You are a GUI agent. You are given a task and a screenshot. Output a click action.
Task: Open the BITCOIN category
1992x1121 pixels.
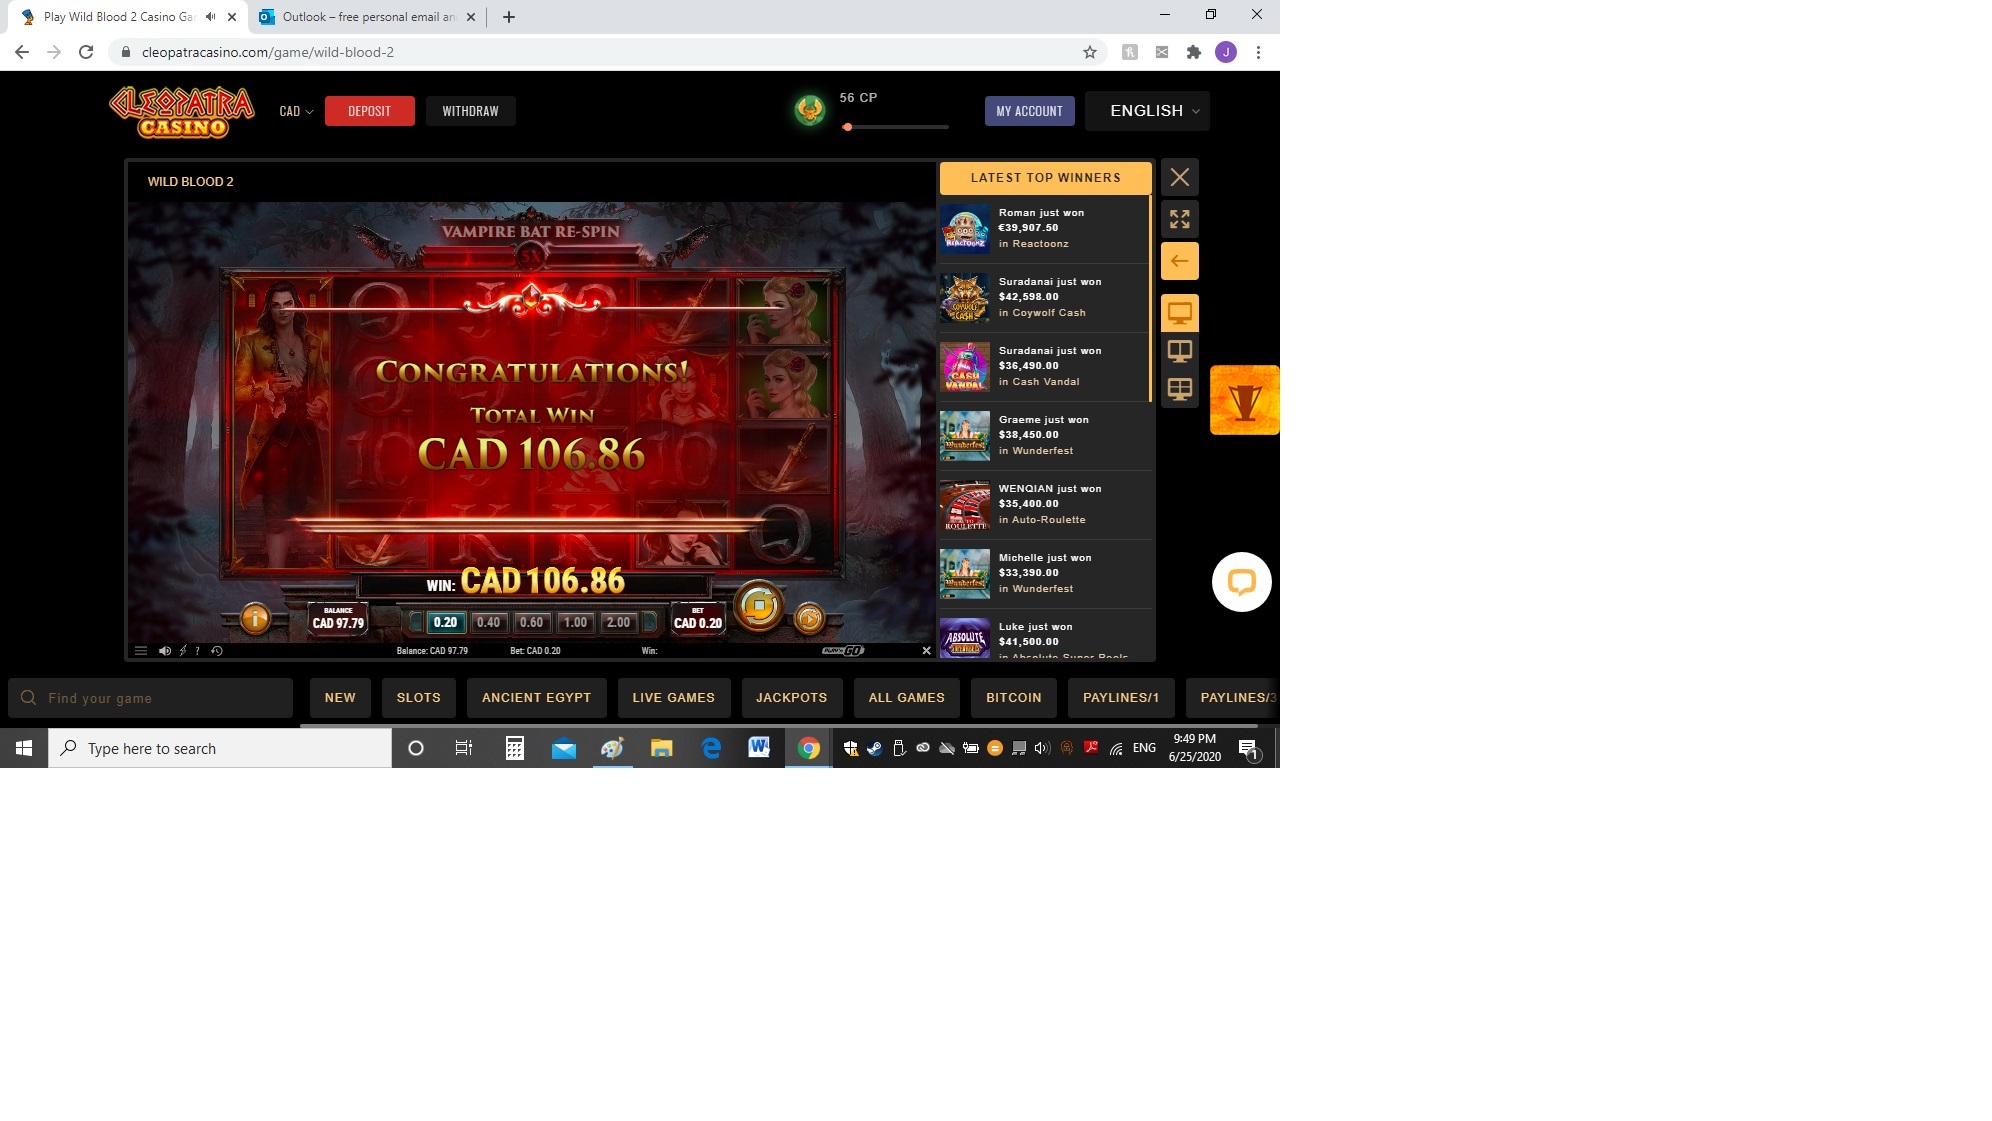click(x=1014, y=698)
